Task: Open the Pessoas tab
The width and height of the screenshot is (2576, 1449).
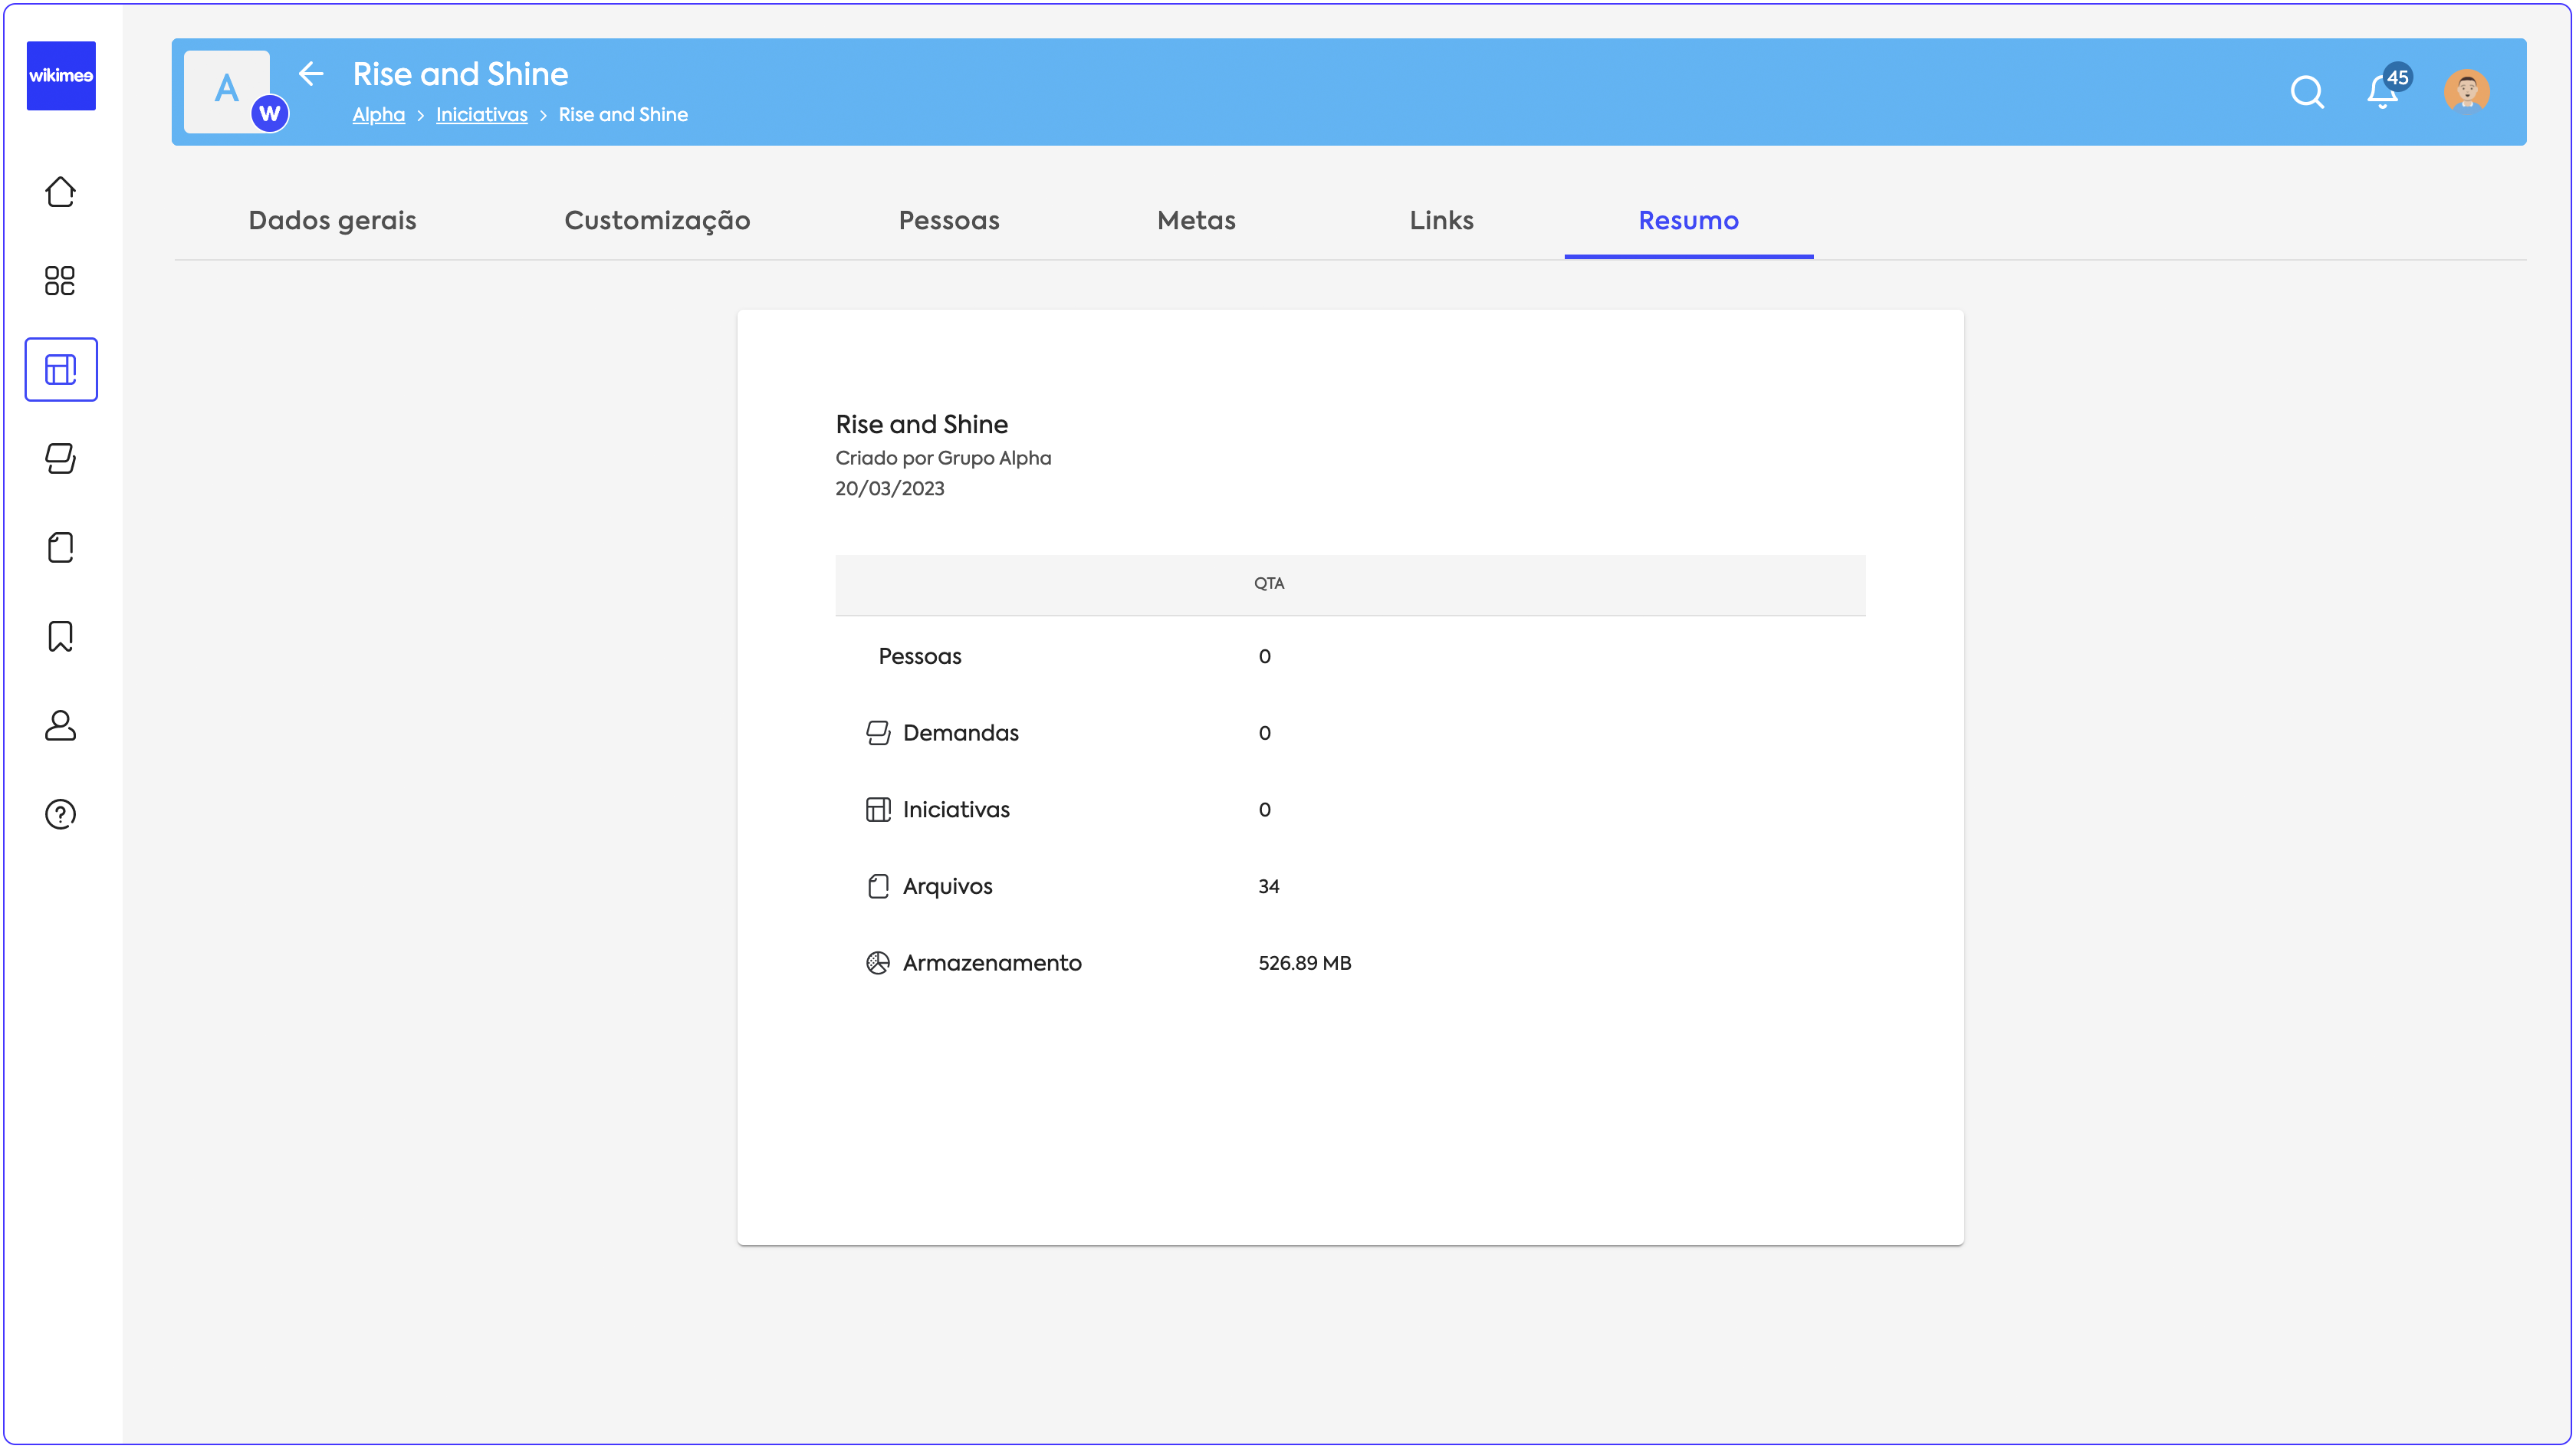Action: point(949,221)
